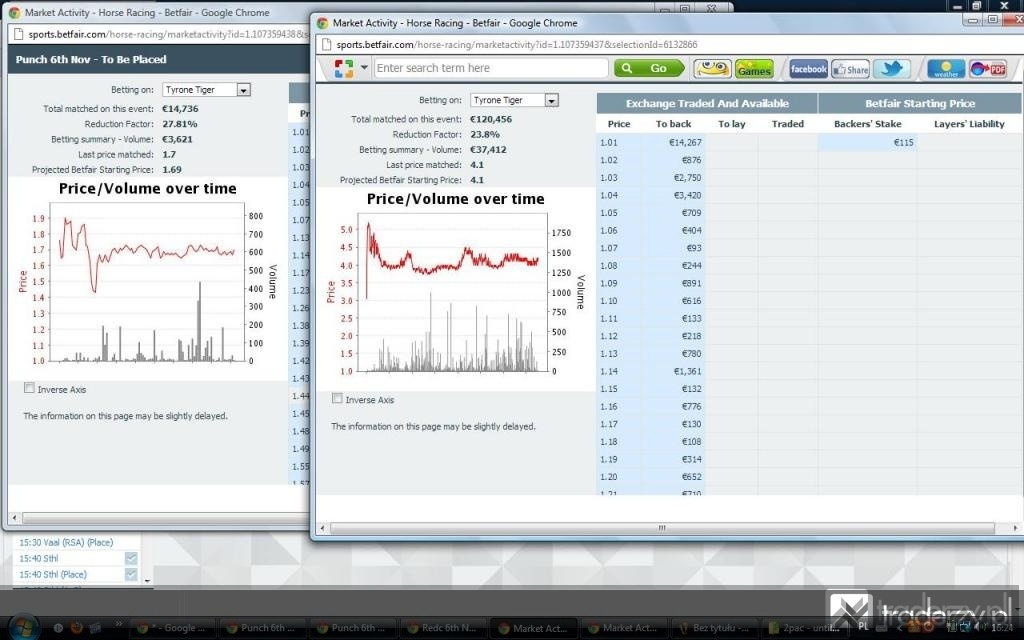1024x640 pixels.
Task: Click front window scrollbar right arrow
Action: [x=1015, y=528]
